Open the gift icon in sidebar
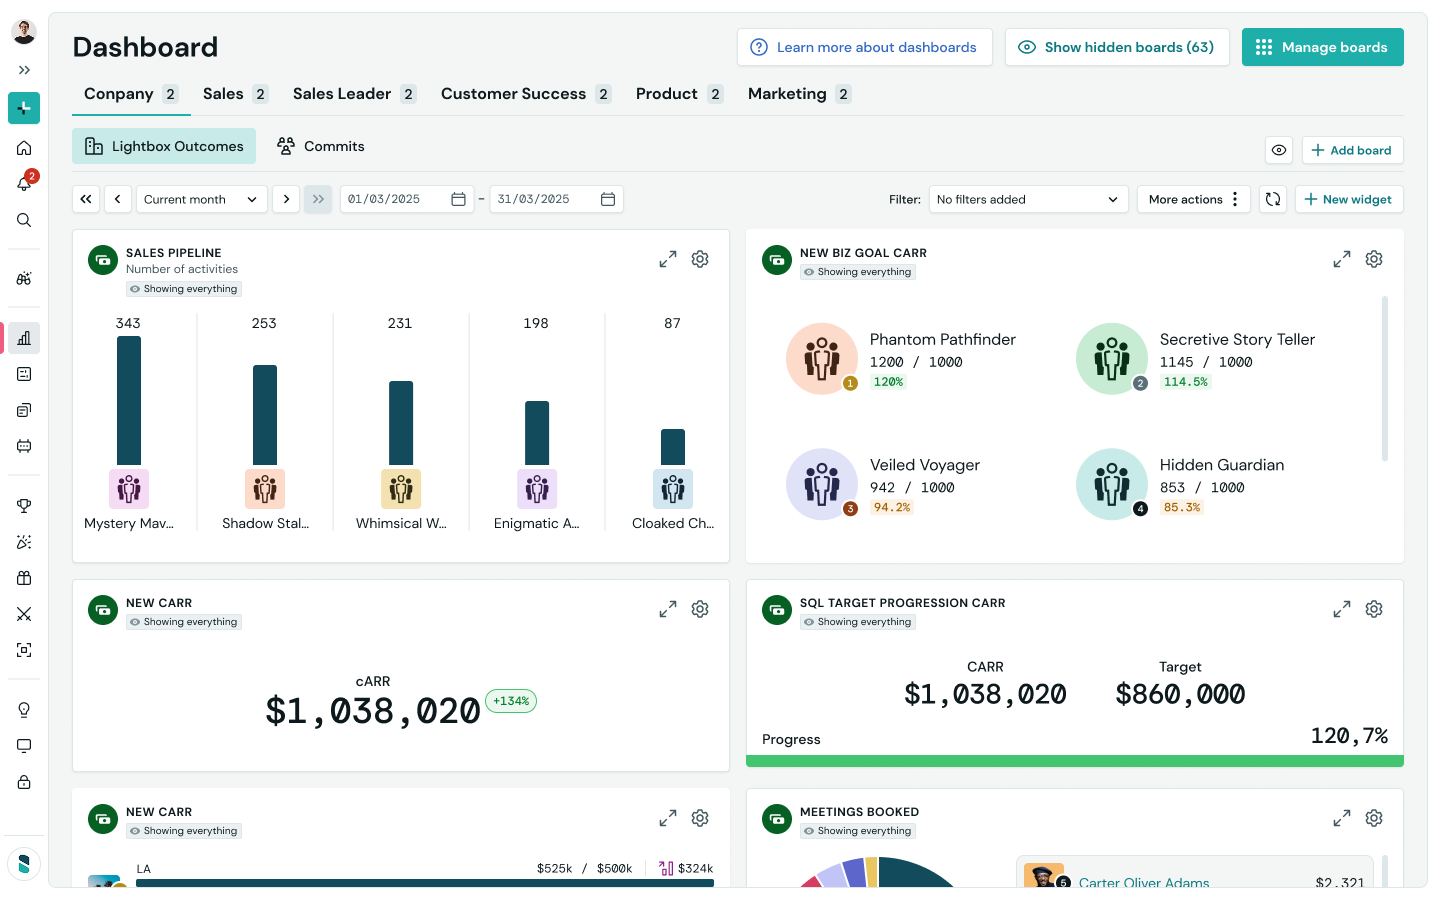 click(x=24, y=578)
